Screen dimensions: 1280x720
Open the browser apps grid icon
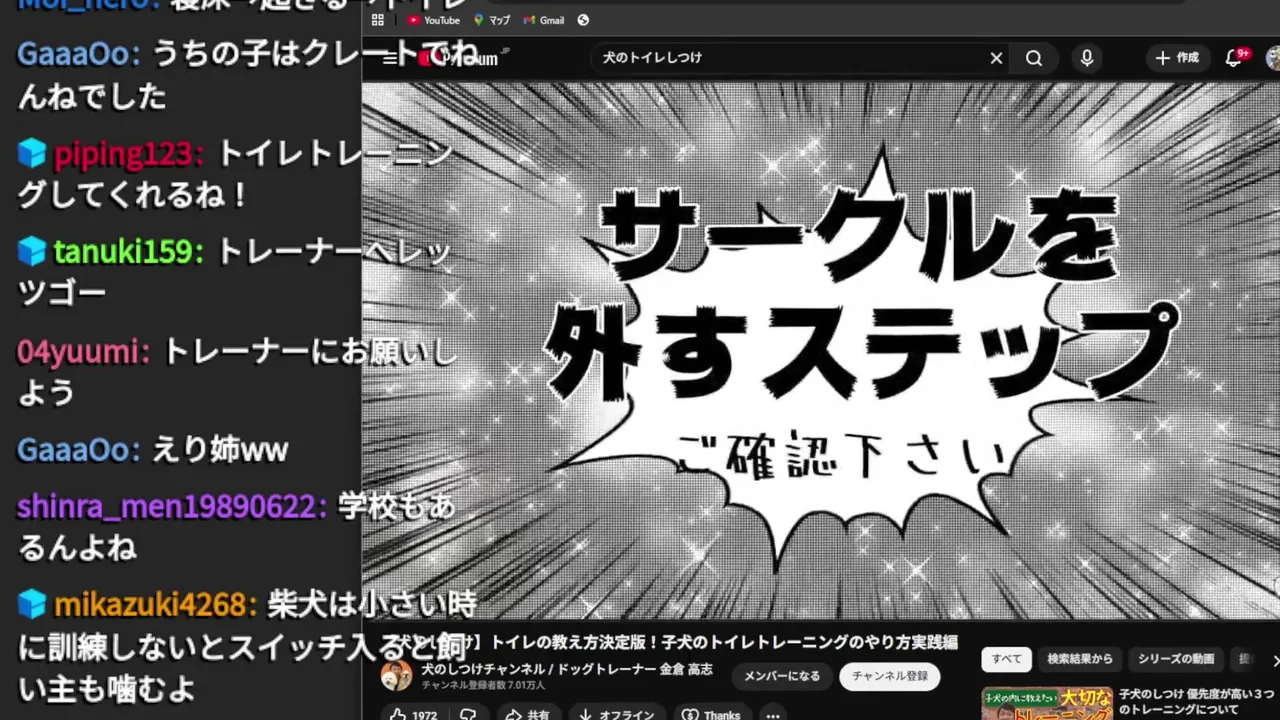point(377,20)
